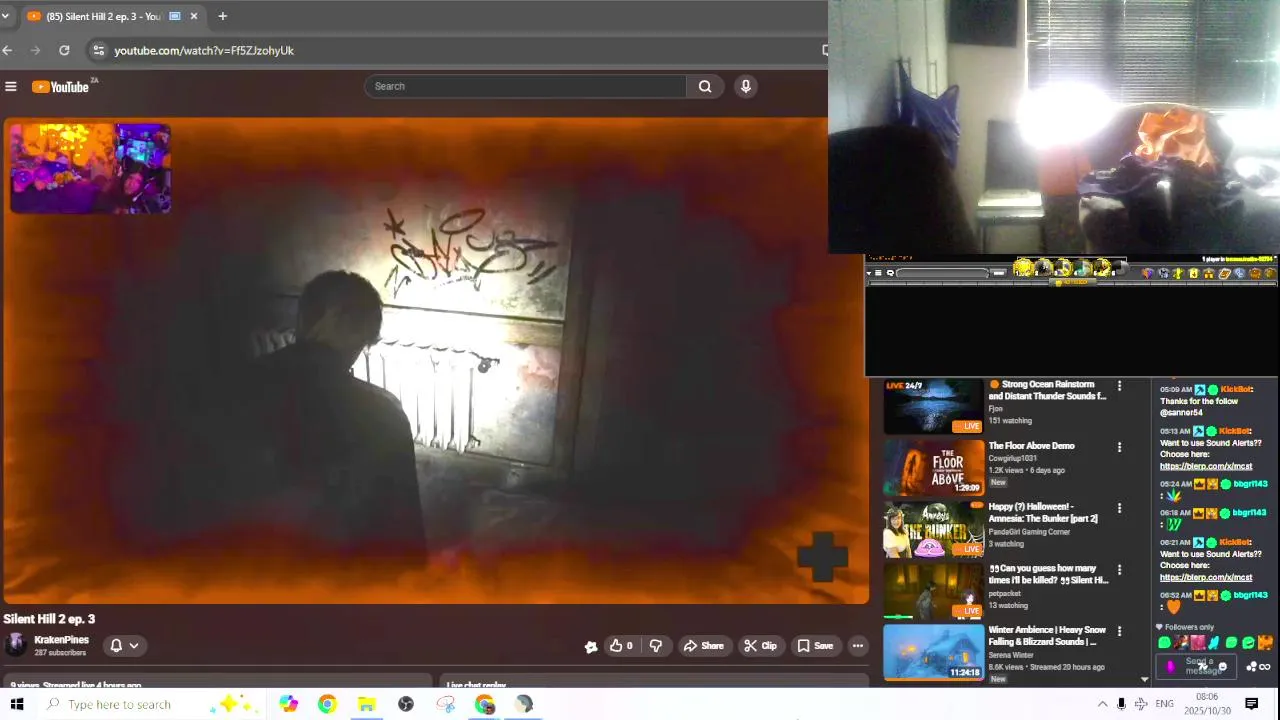The height and width of the screenshot is (720, 1280).
Task: Select the third hotbar slot icon
Action: (x=1063, y=268)
